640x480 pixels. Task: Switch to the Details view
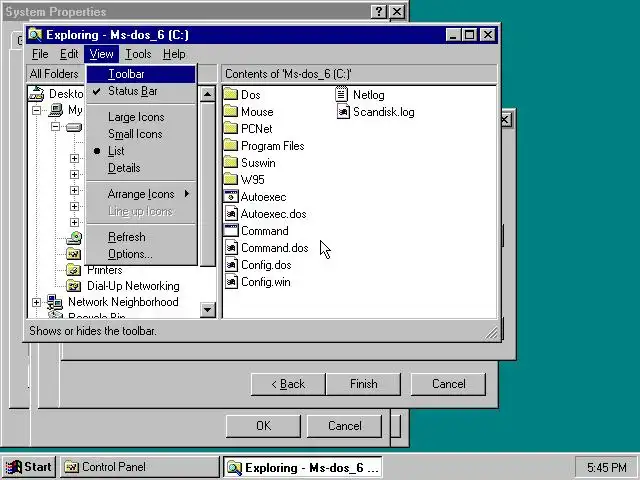[141, 168]
